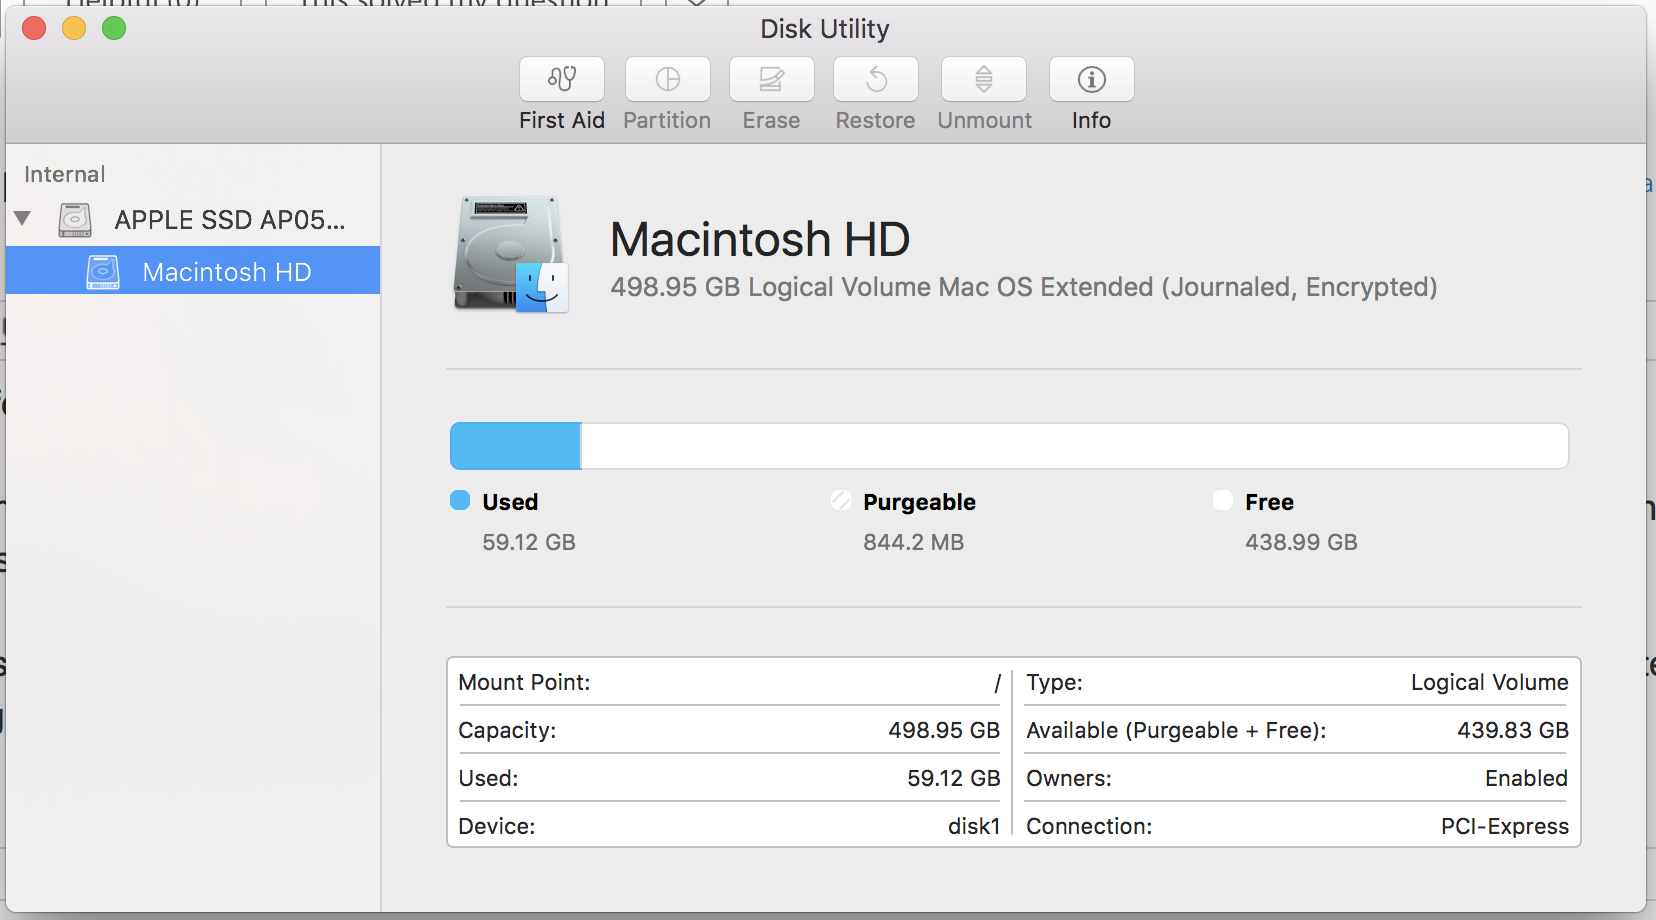Click the Mount Point row in details table
Viewport: 1656px width, 920px height.
tap(729, 682)
